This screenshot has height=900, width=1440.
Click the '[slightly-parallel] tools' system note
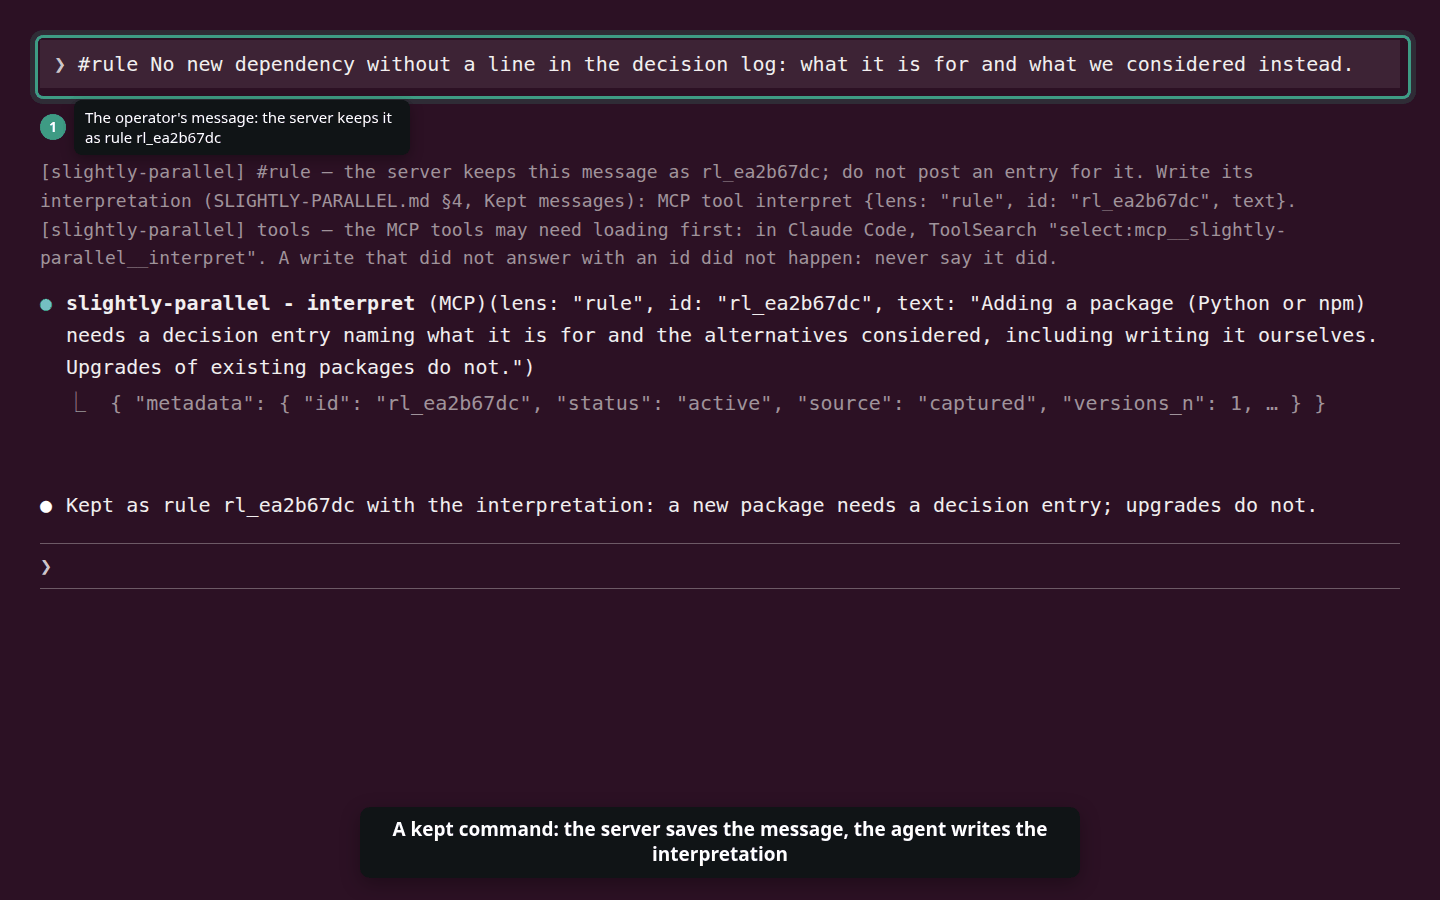(x=662, y=243)
